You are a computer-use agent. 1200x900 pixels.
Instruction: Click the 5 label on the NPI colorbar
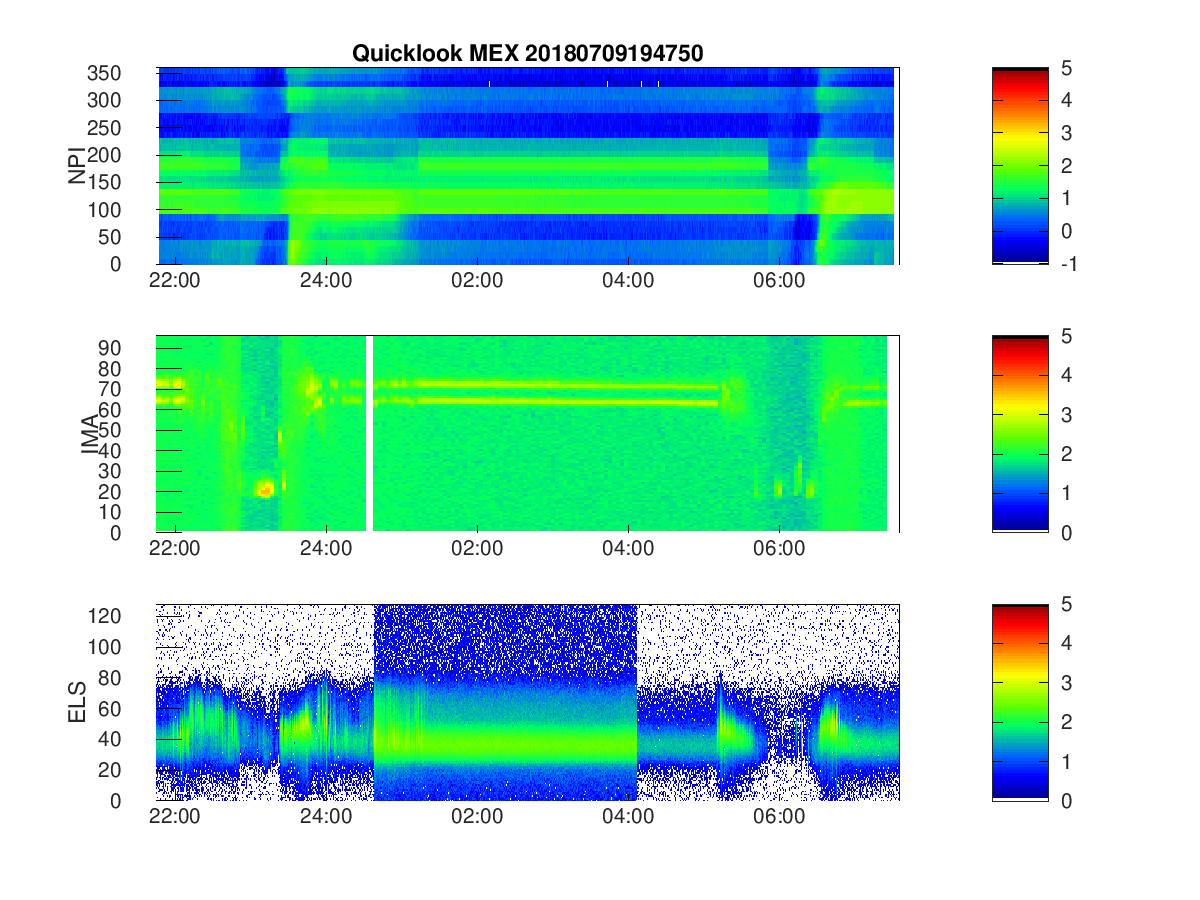coord(1066,68)
